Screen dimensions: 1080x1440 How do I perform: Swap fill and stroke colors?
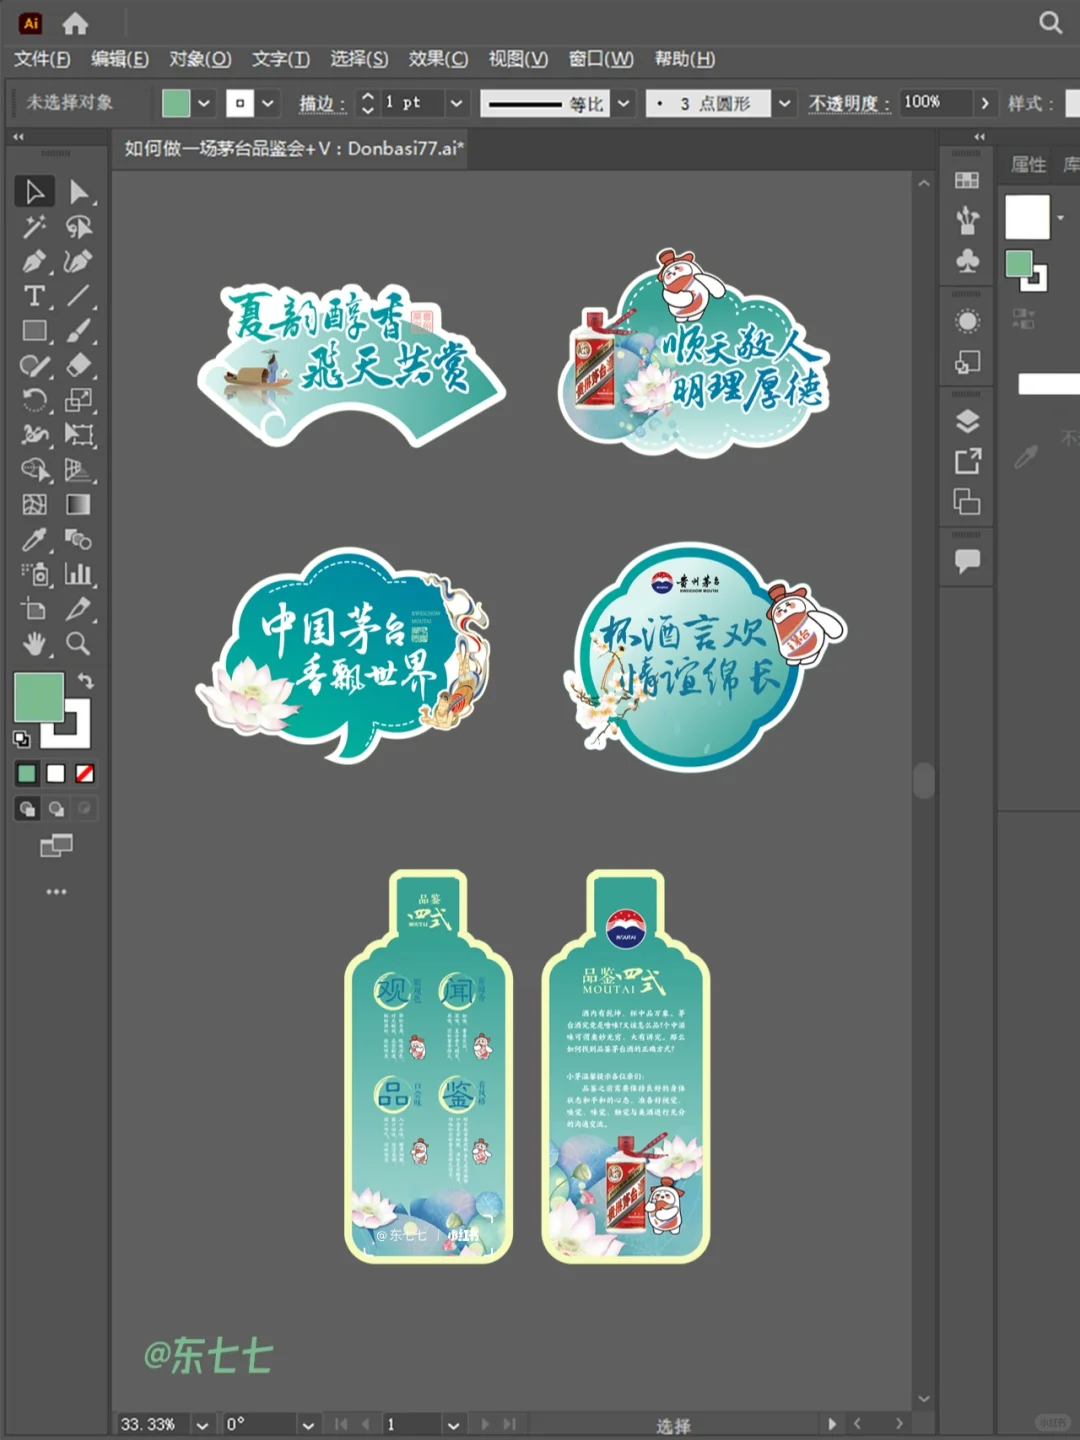tap(86, 681)
